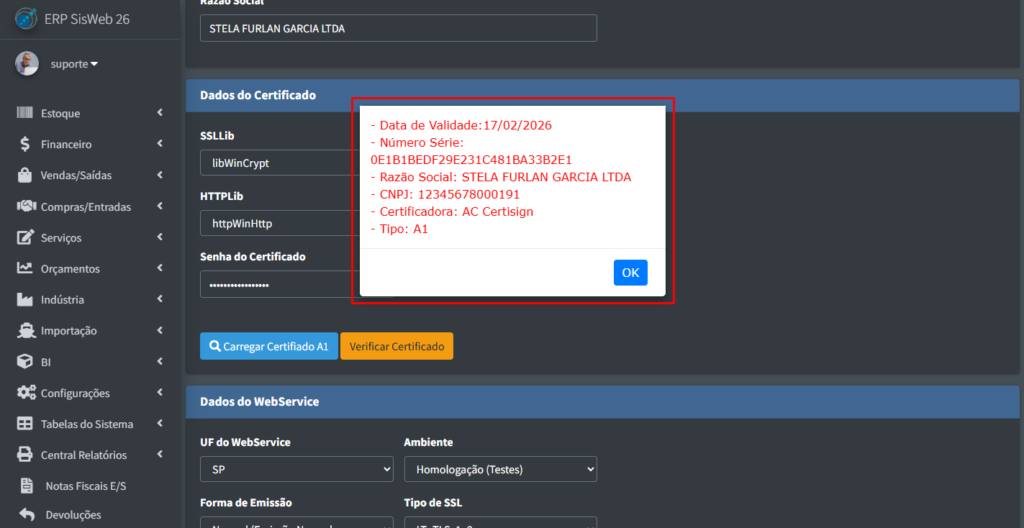Click the suporte user avatar
Viewport: 1024px width, 528px height.
tap(27, 64)
